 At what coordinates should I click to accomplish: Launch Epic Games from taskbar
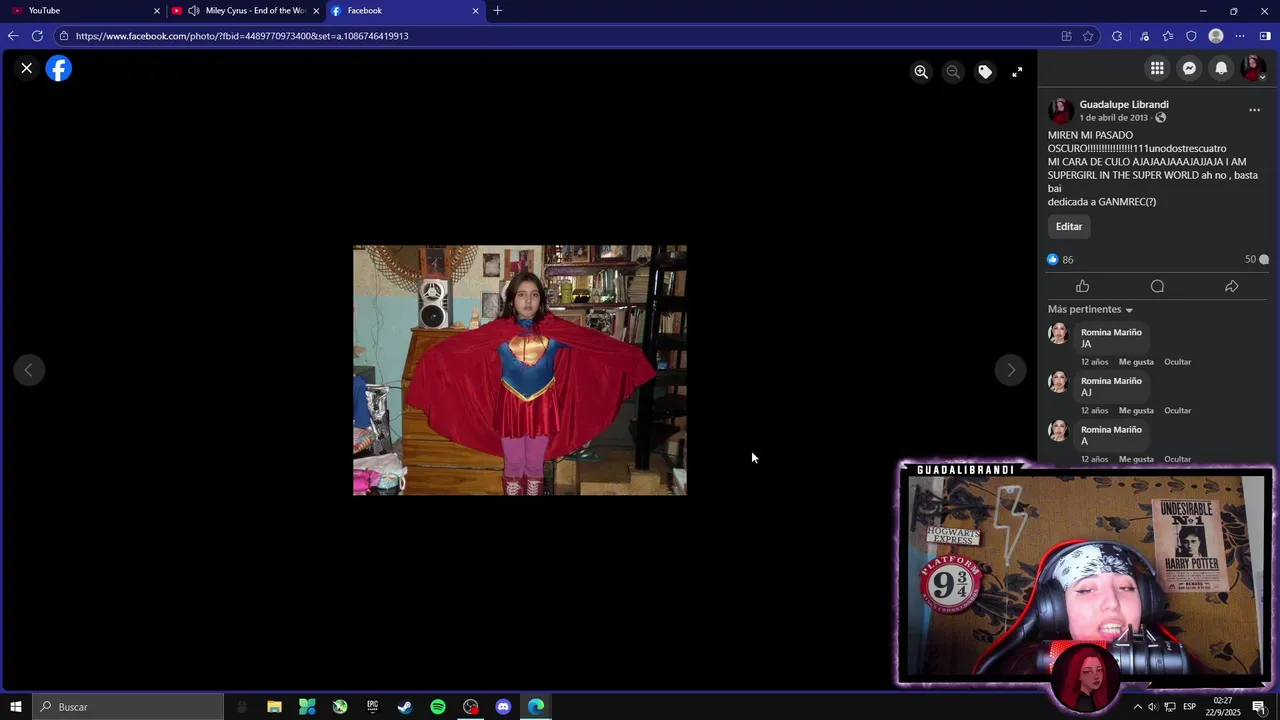pos(372,707)
